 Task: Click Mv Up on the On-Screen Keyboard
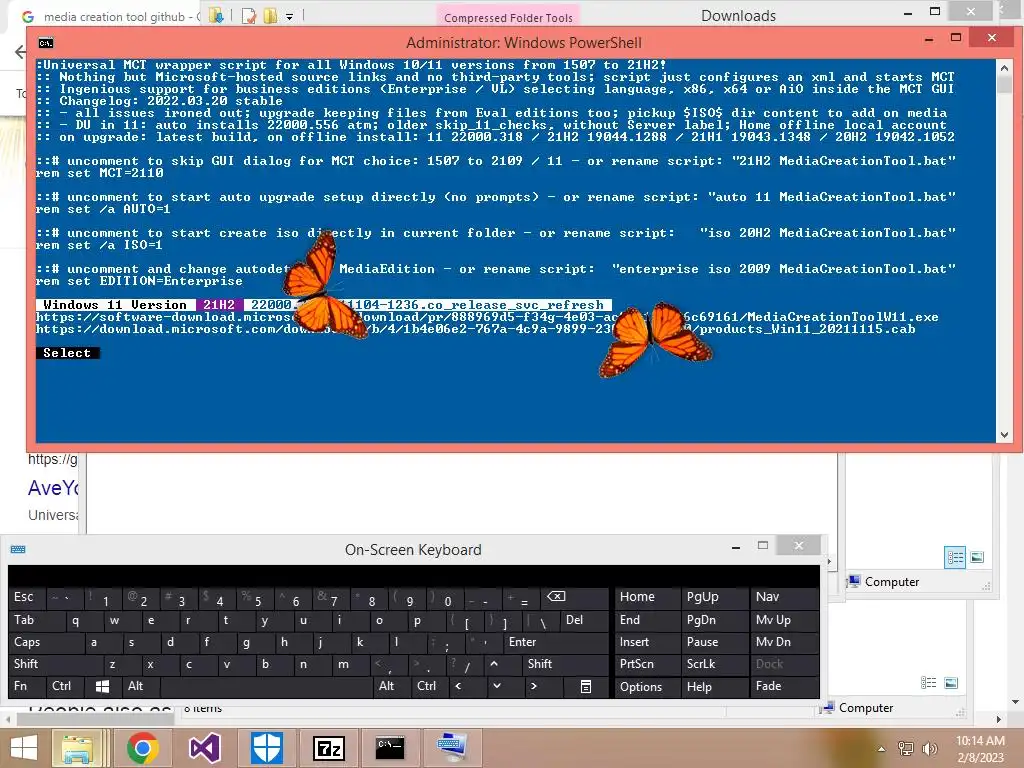coord(784,620)
